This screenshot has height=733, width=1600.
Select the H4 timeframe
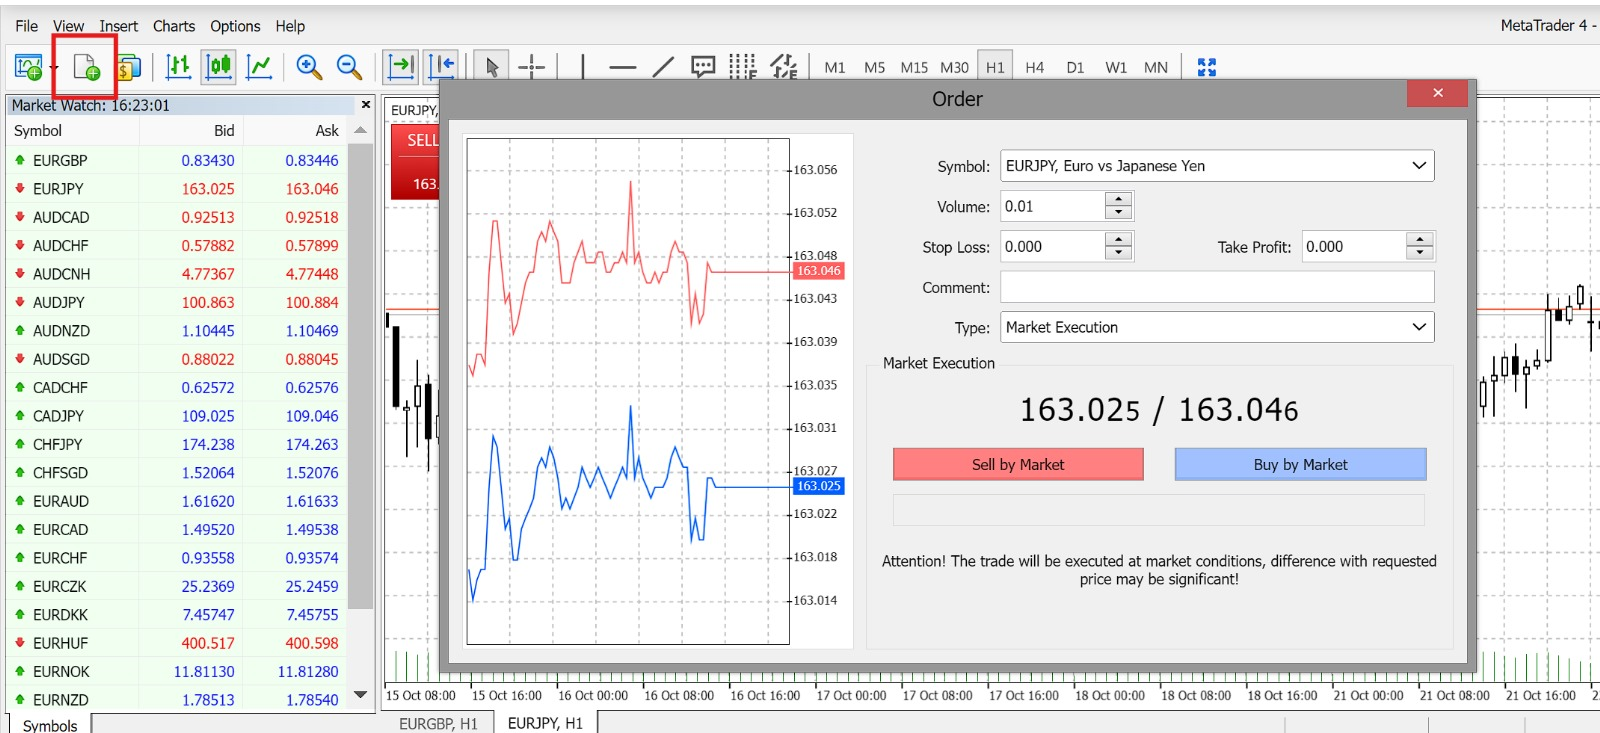click(1034, 67)
